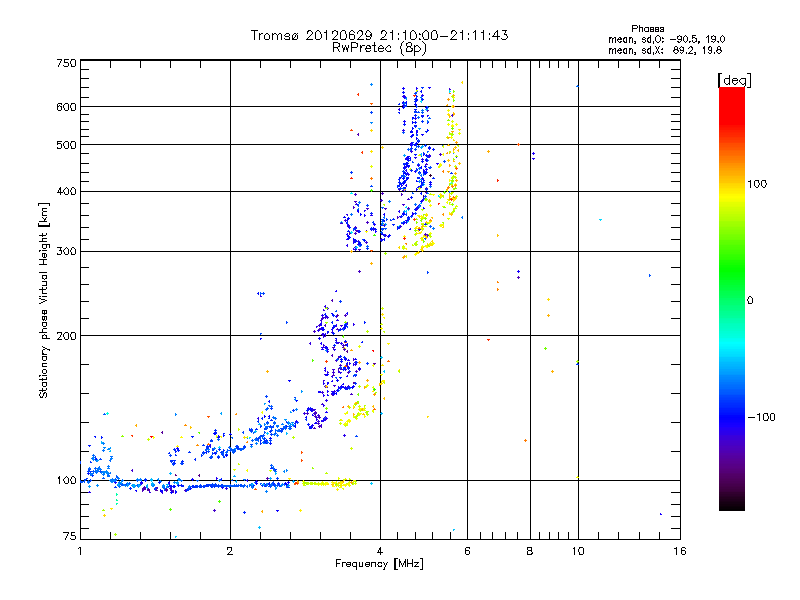Viewport: 800px width, 600px height.
Task: Click the y-axis tick label '400'
Action: [x=66, y=192]
